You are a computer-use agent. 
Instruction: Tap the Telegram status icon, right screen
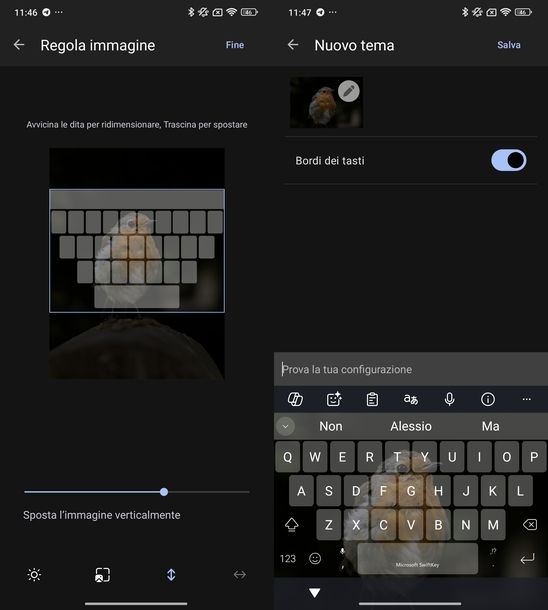320,12
